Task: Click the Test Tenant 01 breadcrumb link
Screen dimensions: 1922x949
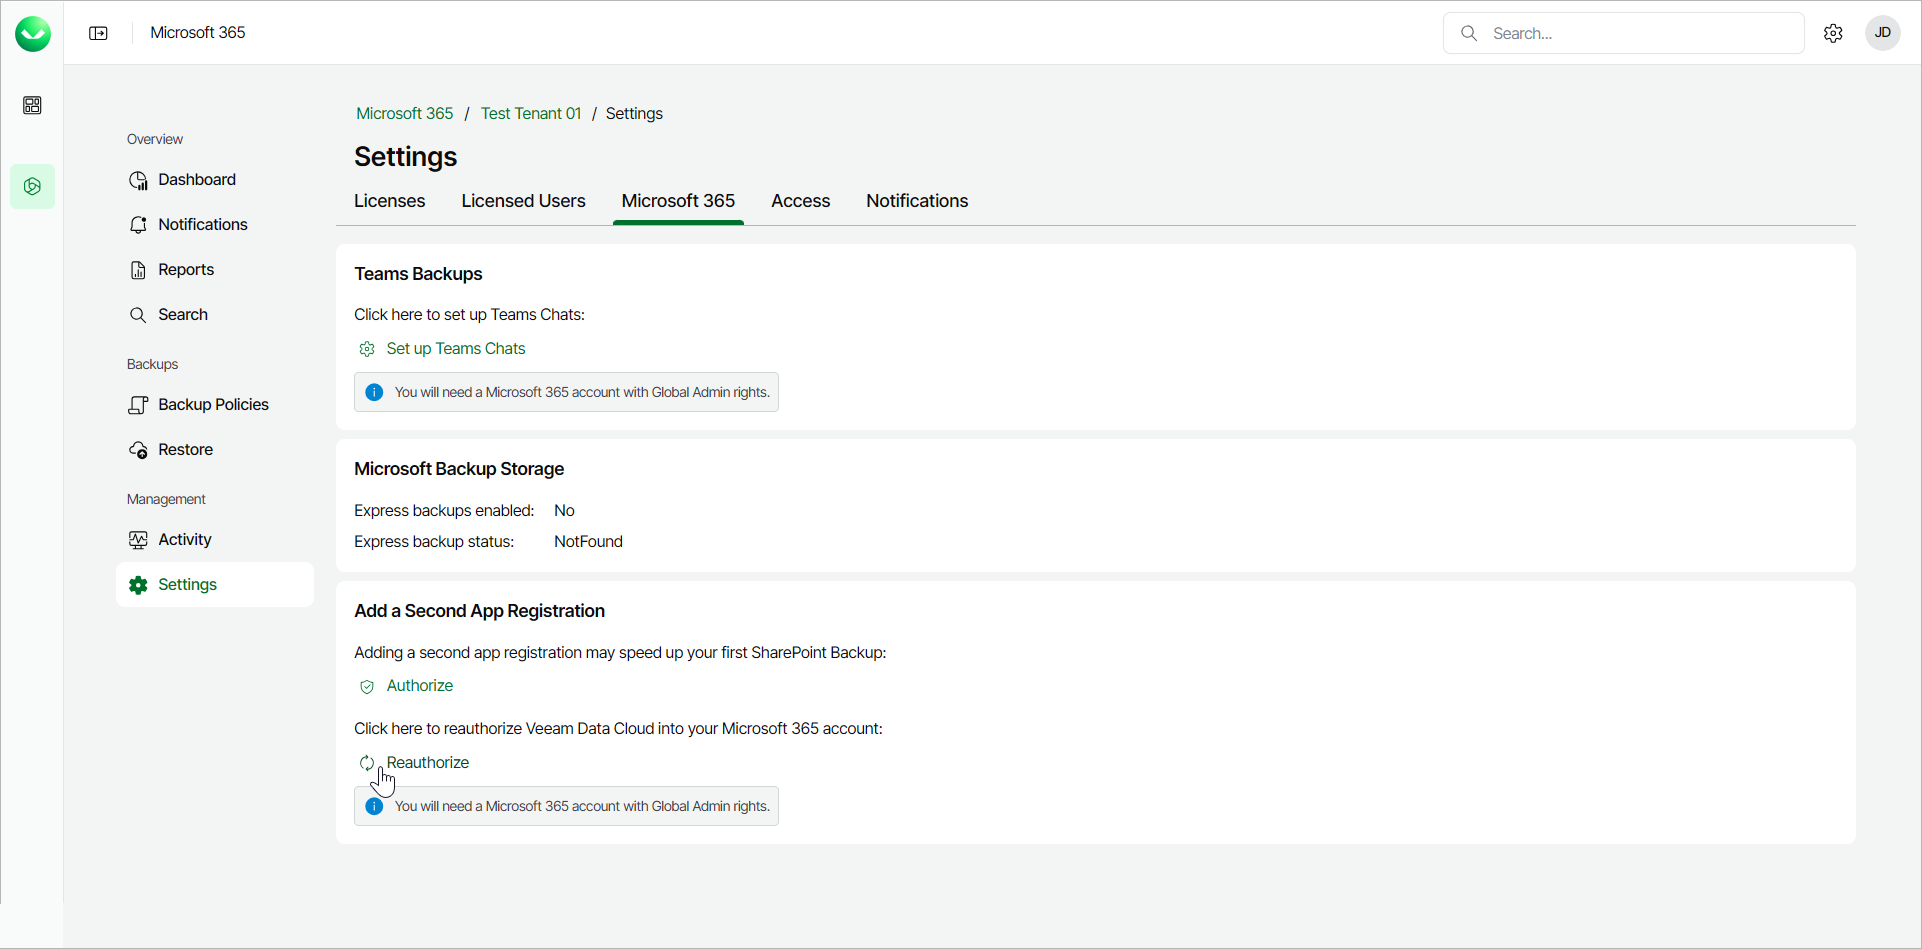Action: point(530,114)
